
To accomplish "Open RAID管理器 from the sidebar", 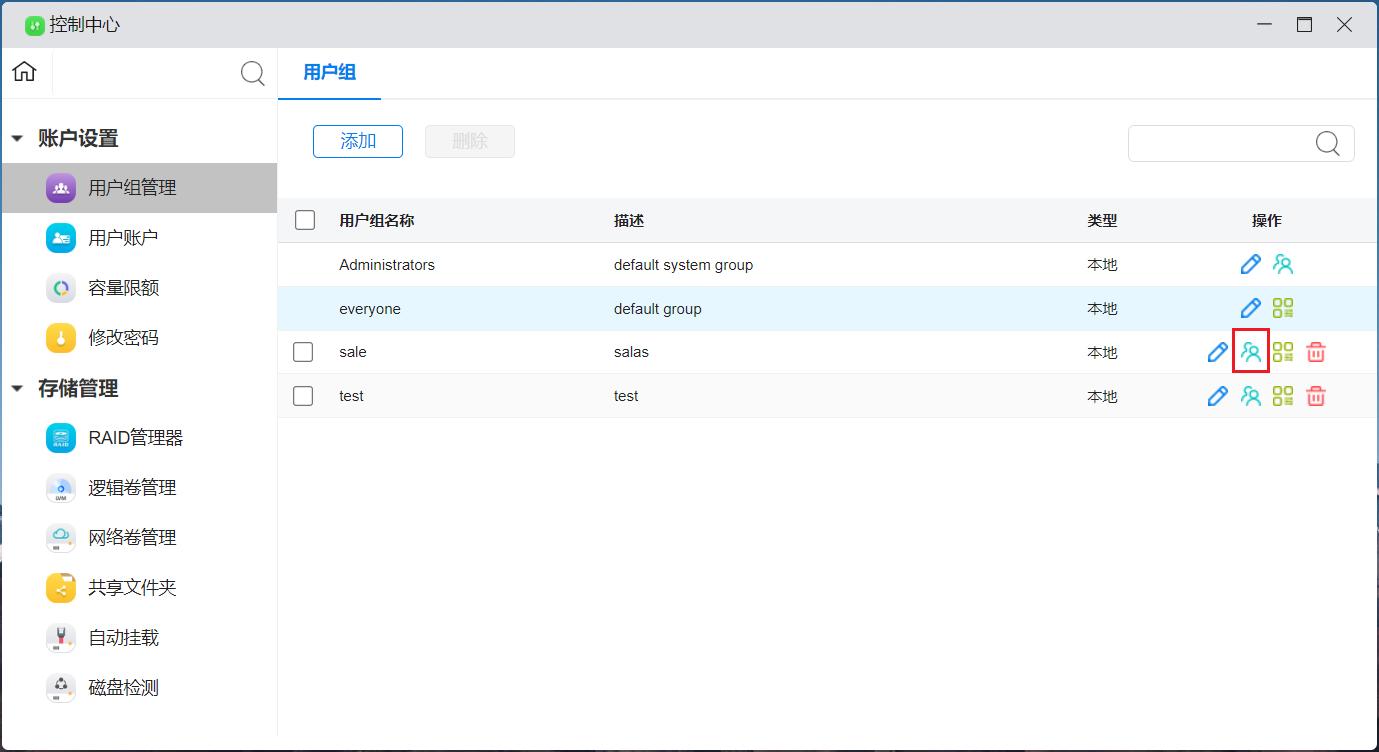I will tap(135, 438).
